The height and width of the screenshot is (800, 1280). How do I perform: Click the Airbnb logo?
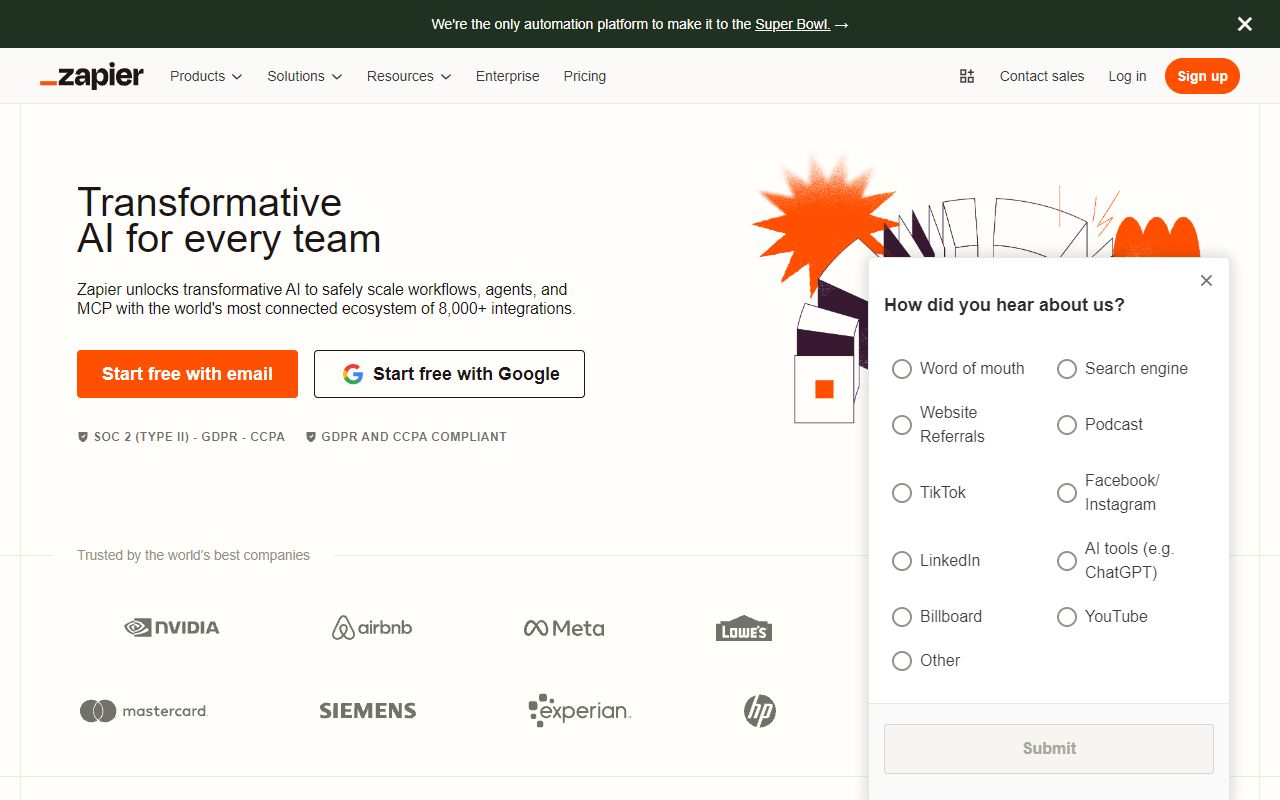click(x=371, y=627)
